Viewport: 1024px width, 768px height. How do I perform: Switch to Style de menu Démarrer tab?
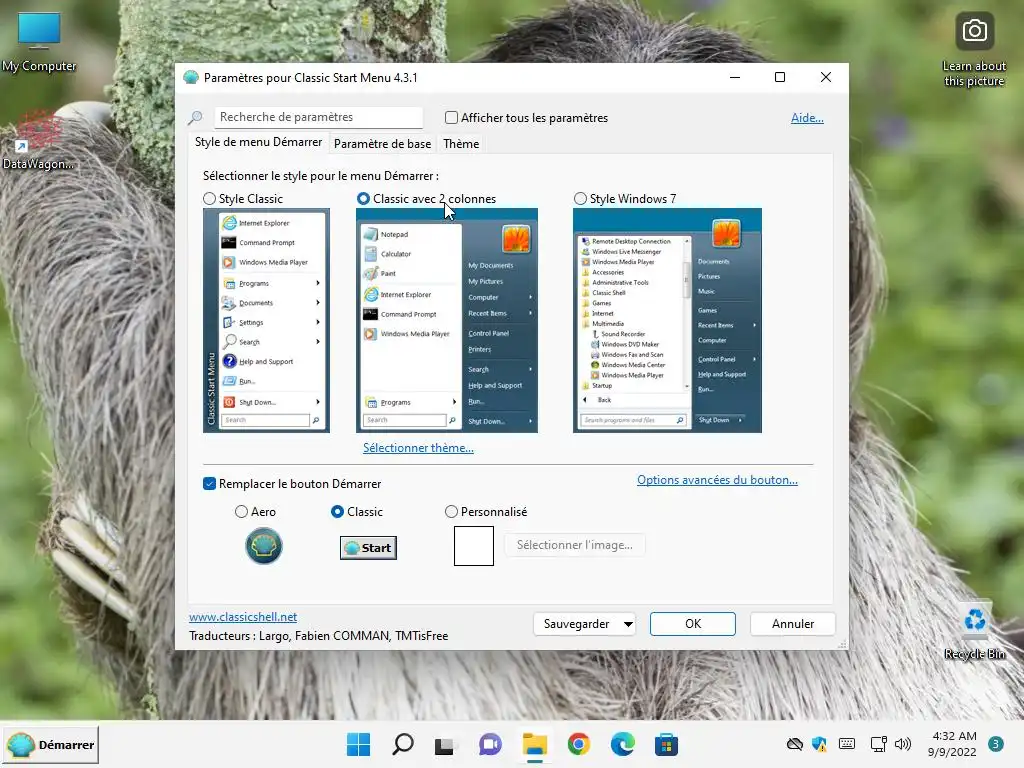click(x=259, y=142)
